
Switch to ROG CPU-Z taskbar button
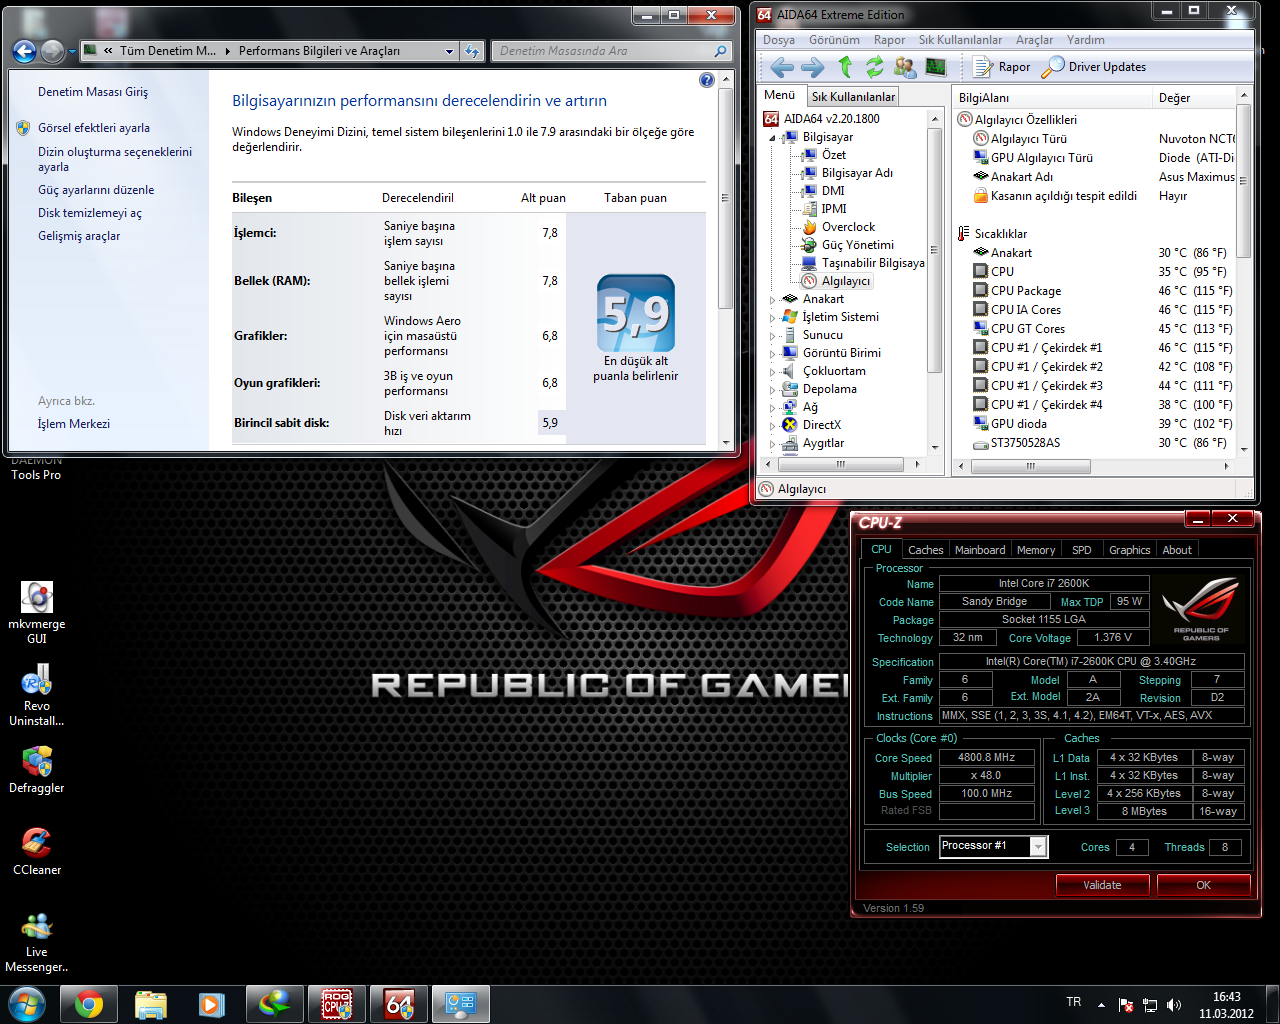pyautogui.click(x=336, y=1004)
